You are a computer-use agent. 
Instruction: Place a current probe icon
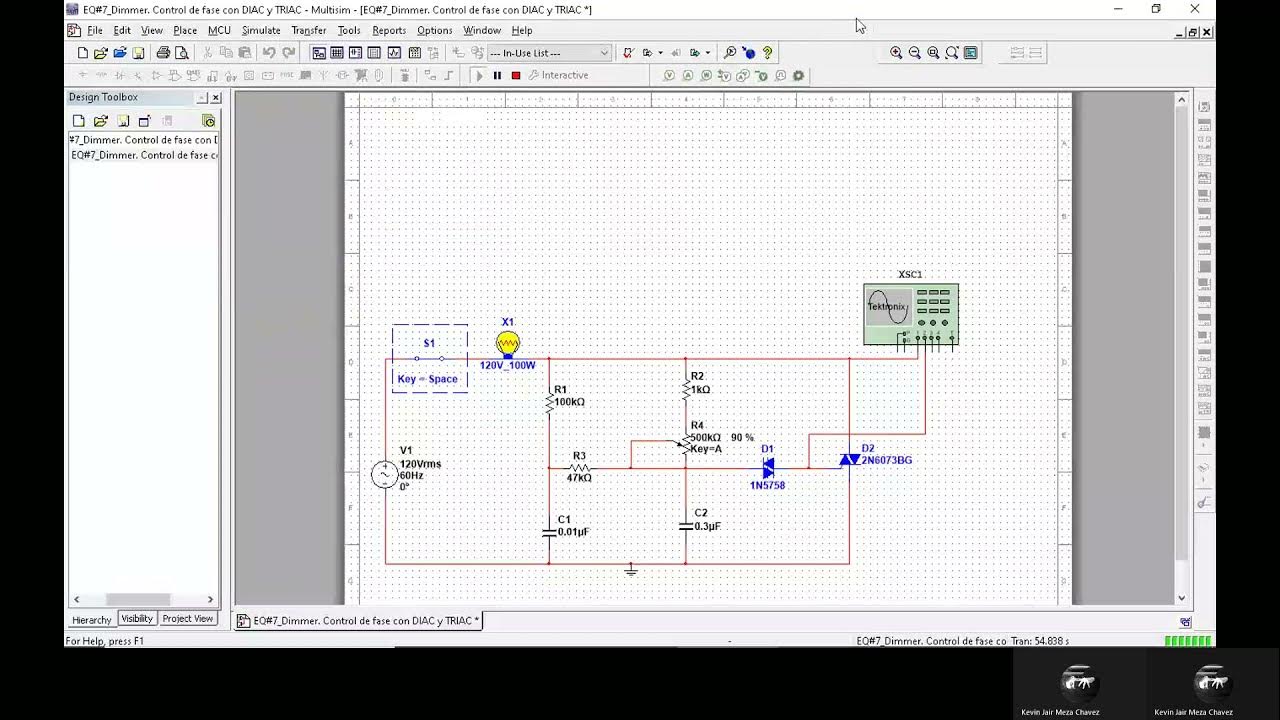coord(688,76)
